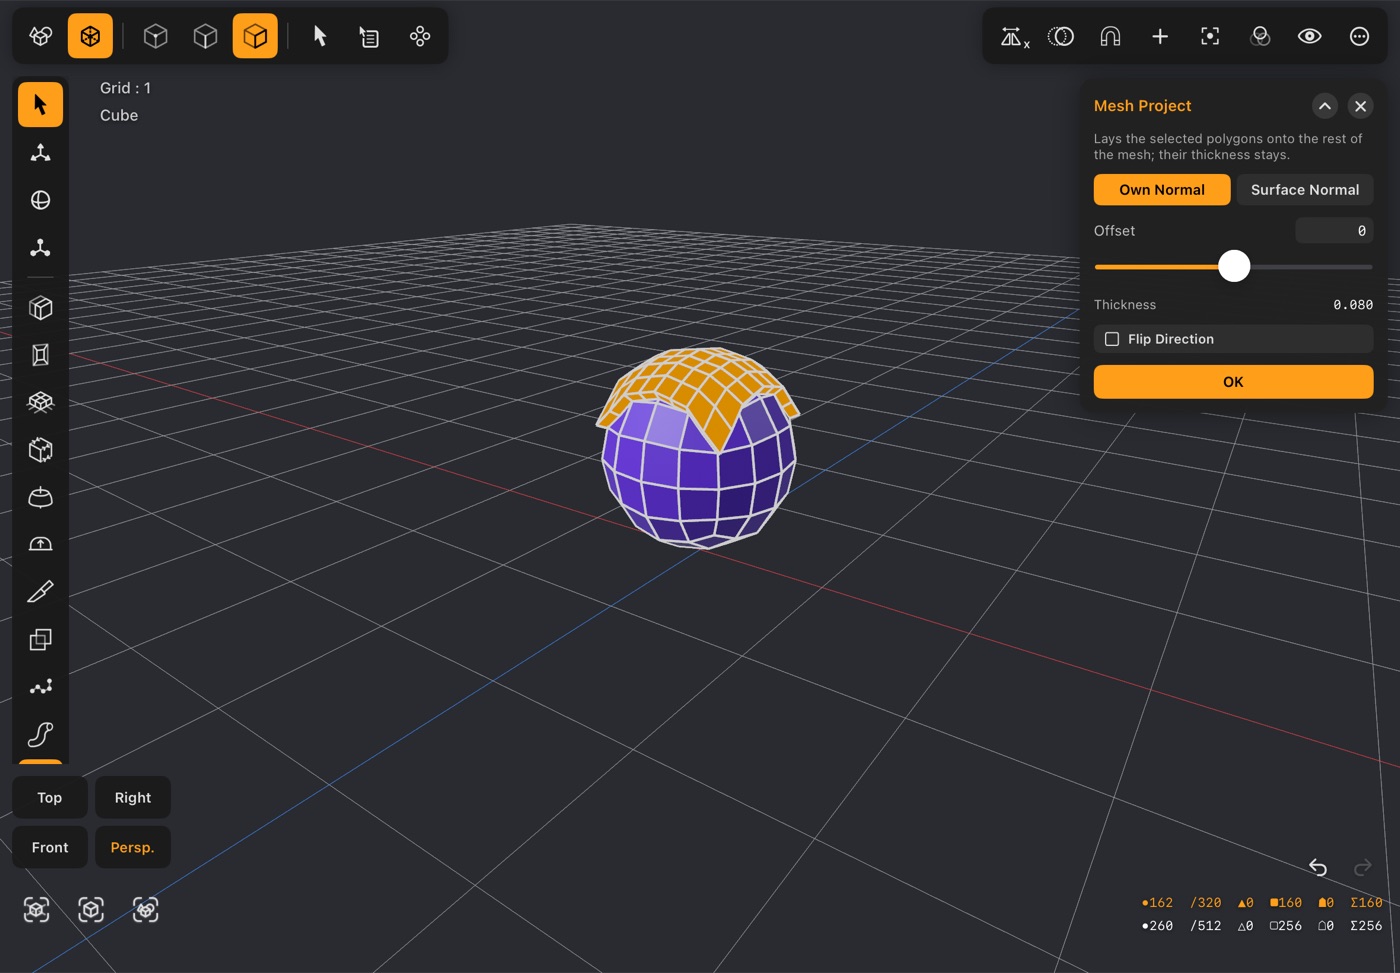Select the cursor pointer in top toolbar
Viewport: 1400px width, 973px height.
320,37
